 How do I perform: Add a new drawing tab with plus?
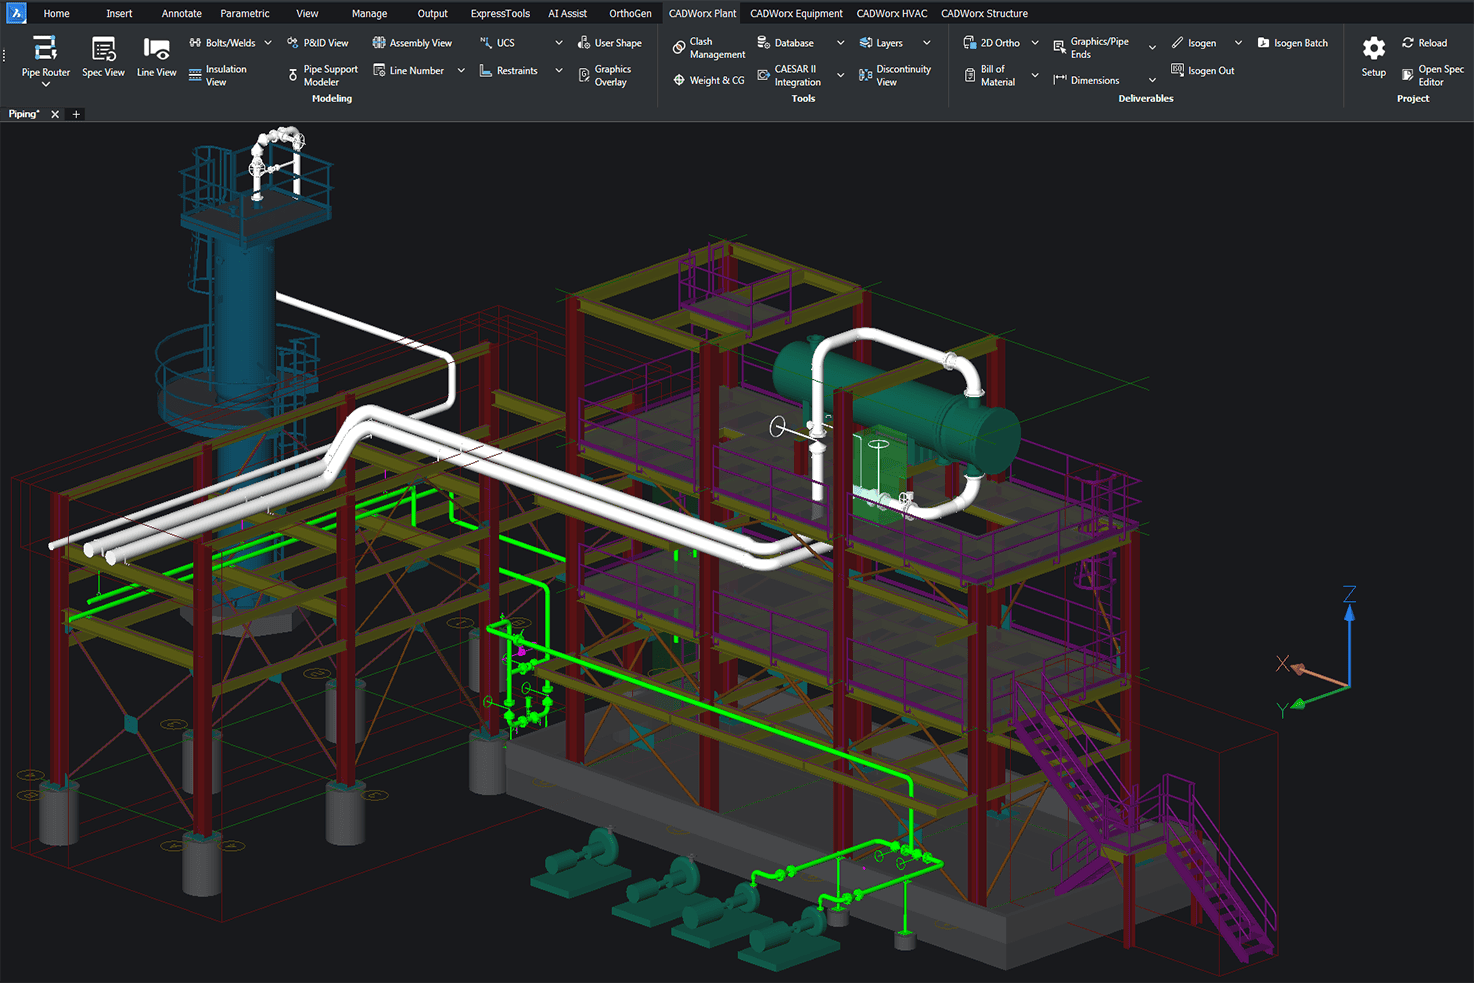click(x=76, y=114)
